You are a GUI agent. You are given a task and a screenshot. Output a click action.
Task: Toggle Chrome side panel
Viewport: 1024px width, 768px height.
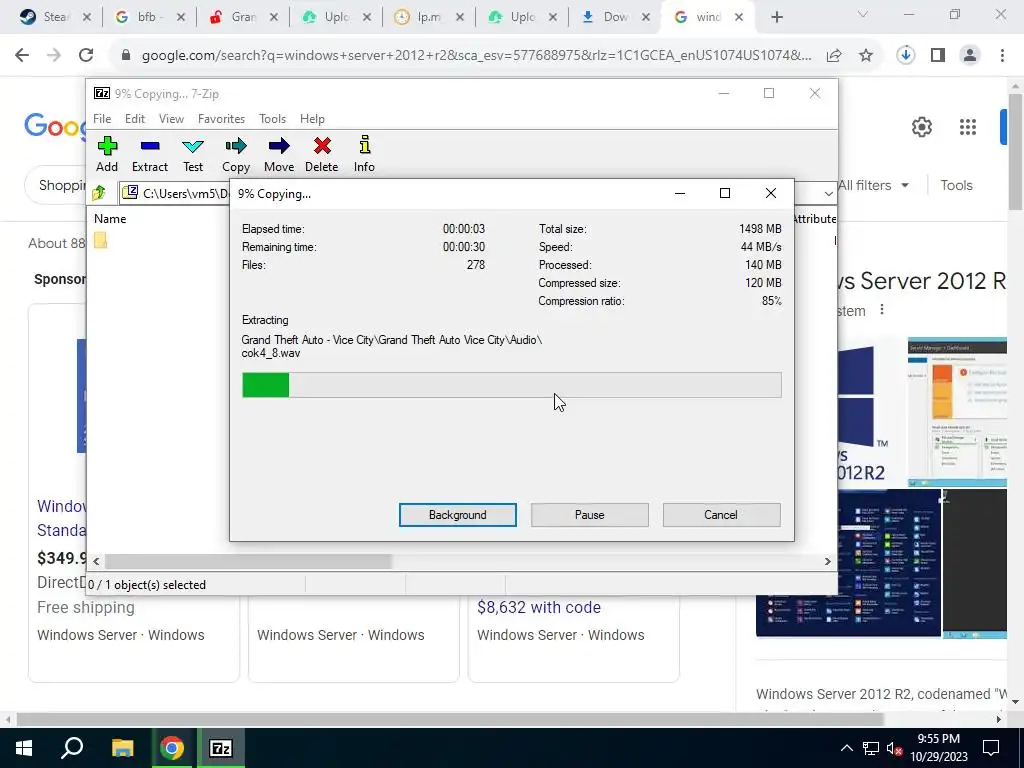click(x=938, y=56)
